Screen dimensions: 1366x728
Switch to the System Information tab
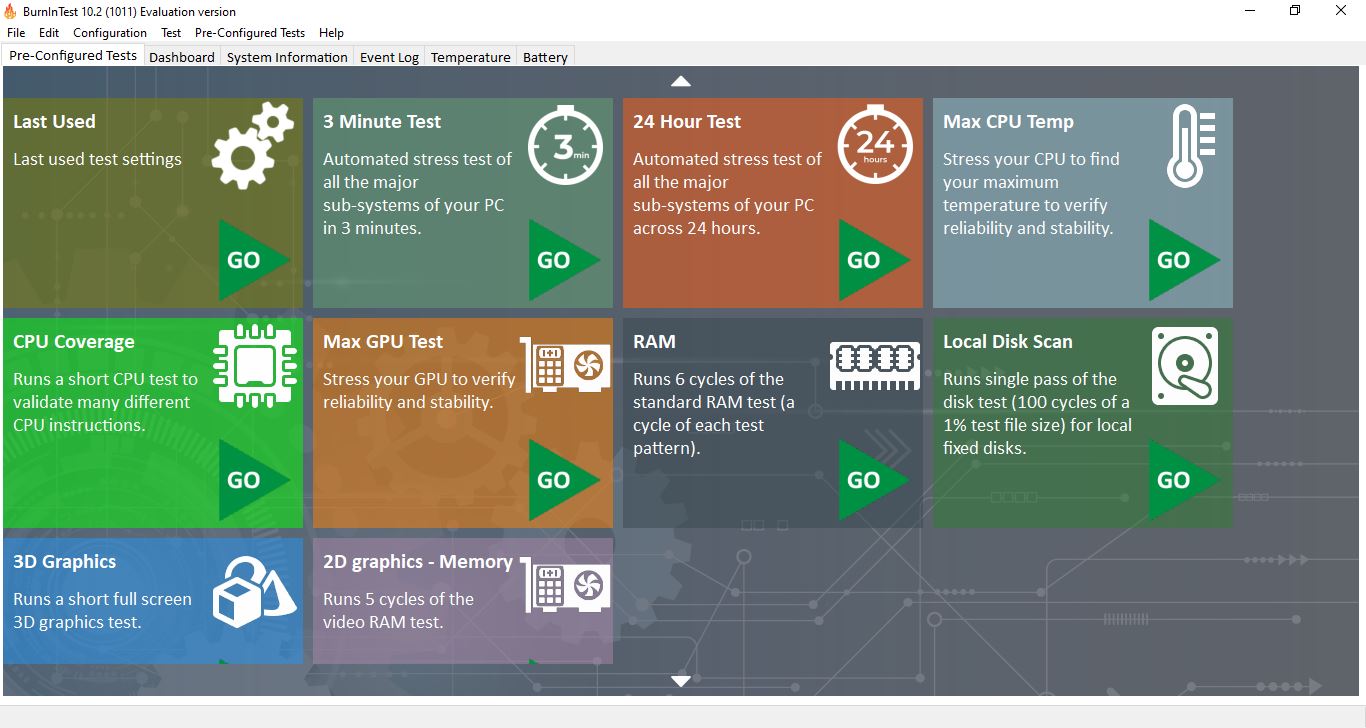[x=287, y=57]
